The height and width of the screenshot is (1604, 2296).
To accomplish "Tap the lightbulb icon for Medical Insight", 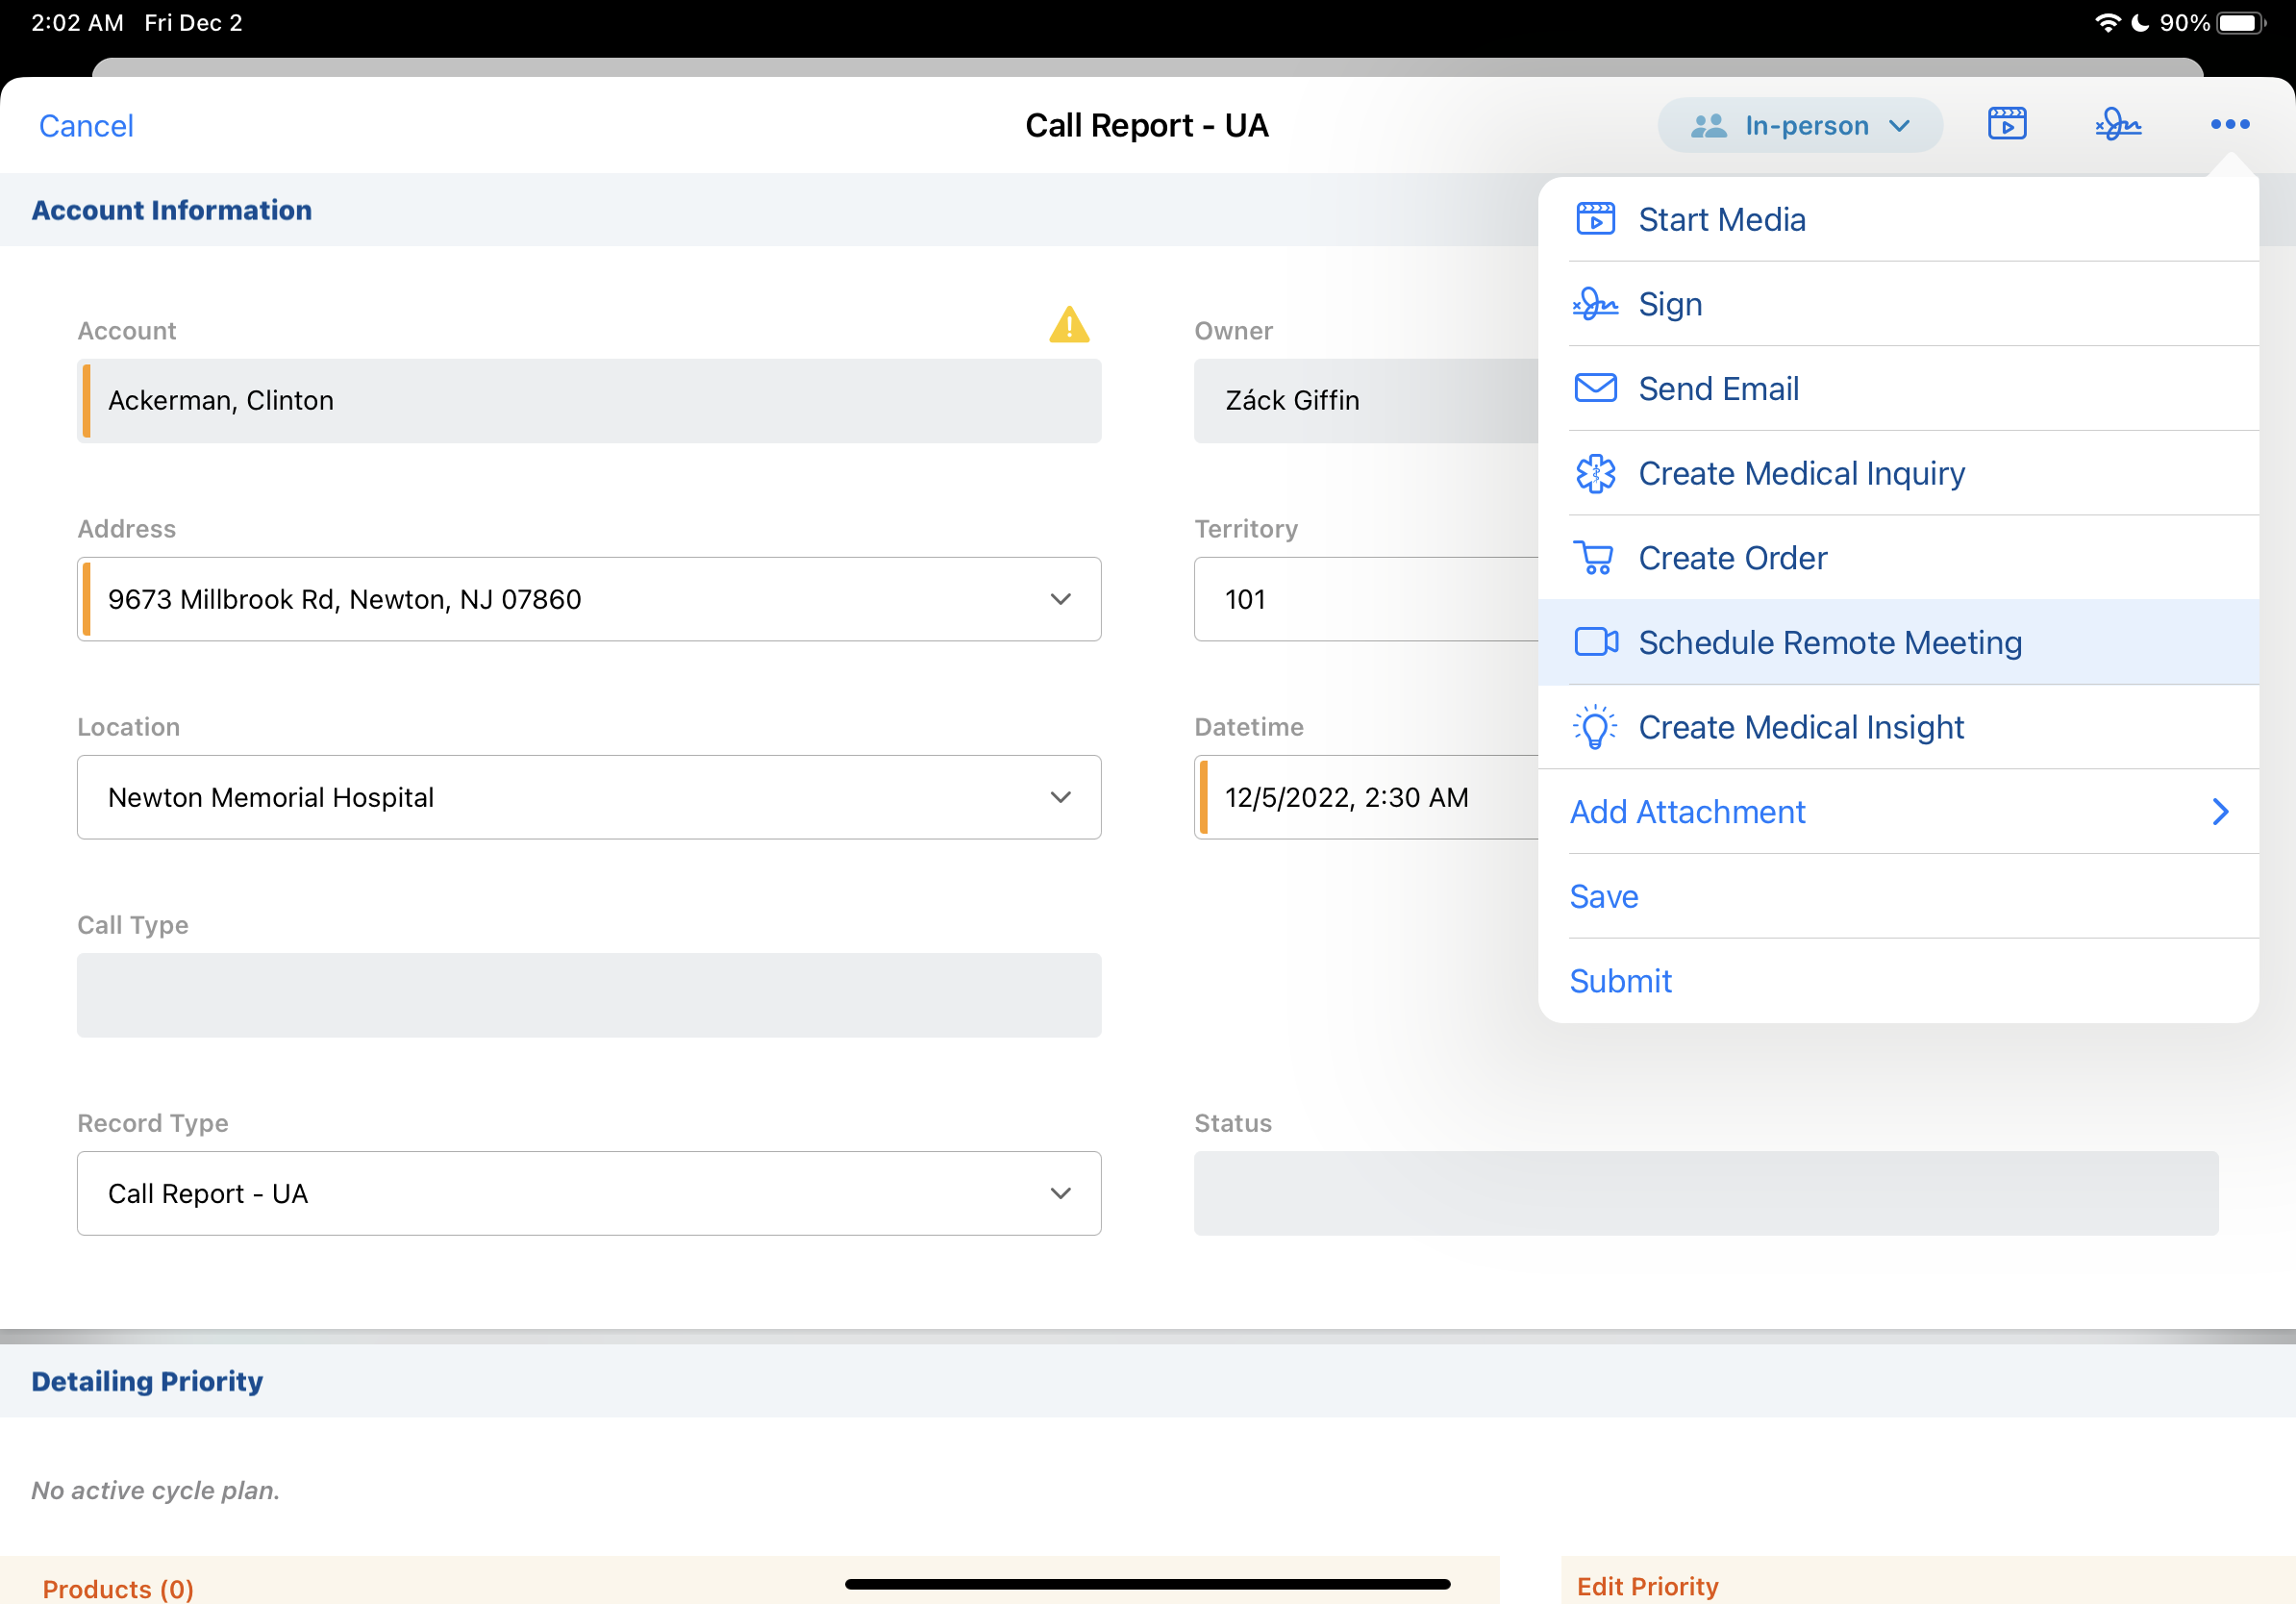I will tap(1595, 727).
